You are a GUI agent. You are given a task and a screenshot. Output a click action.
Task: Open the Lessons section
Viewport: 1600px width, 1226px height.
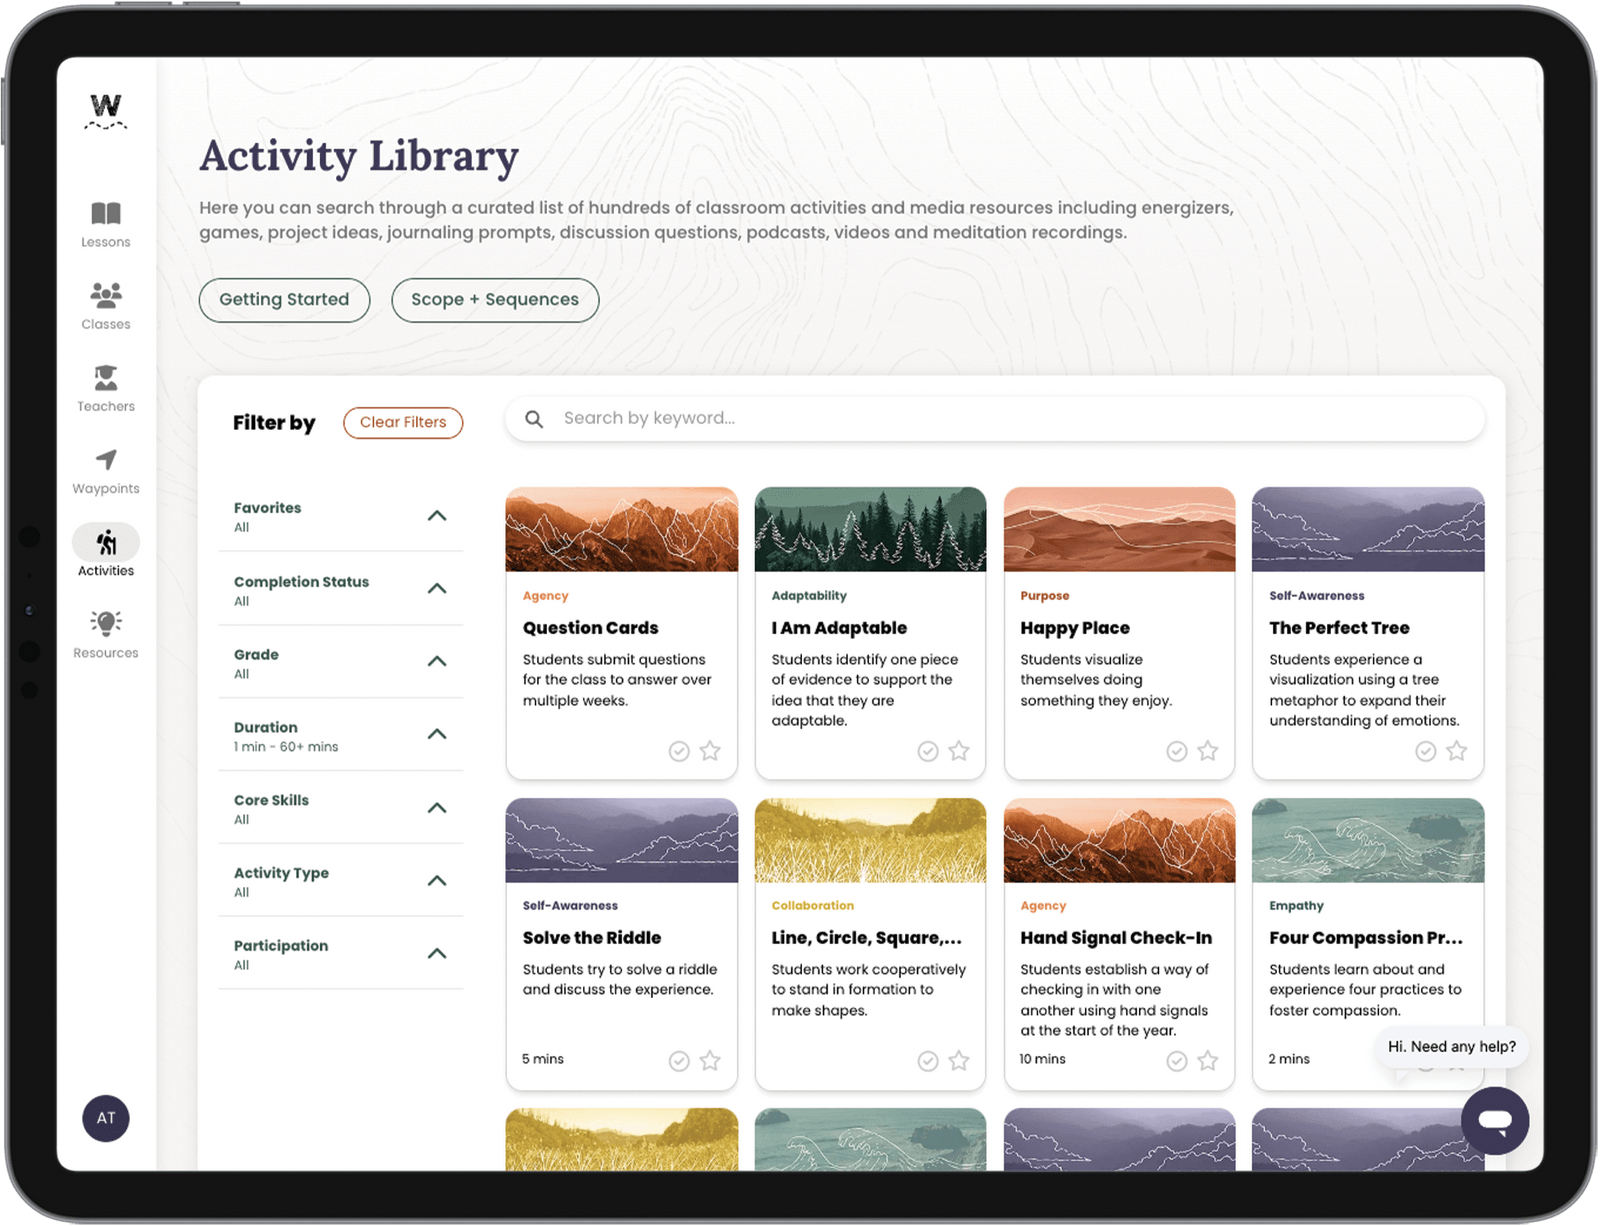(105, 213)
